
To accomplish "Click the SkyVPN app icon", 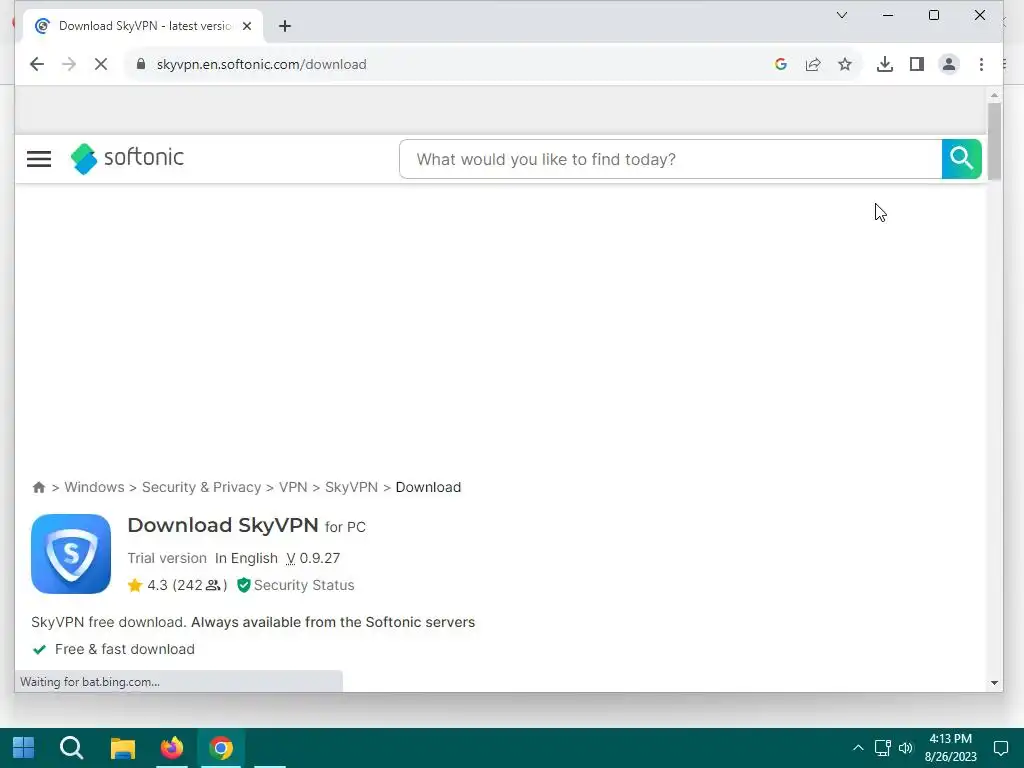I will coord(71,554).
